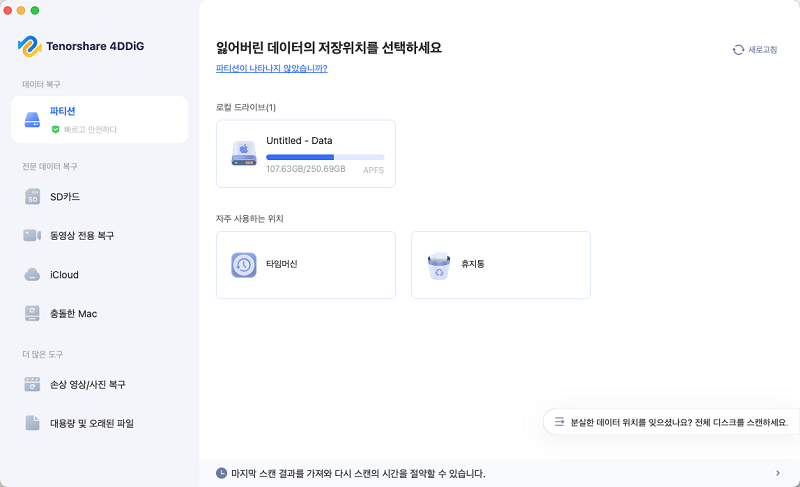
Task: Open the 충돌한 Mac icon
Action: click(32, 314)
